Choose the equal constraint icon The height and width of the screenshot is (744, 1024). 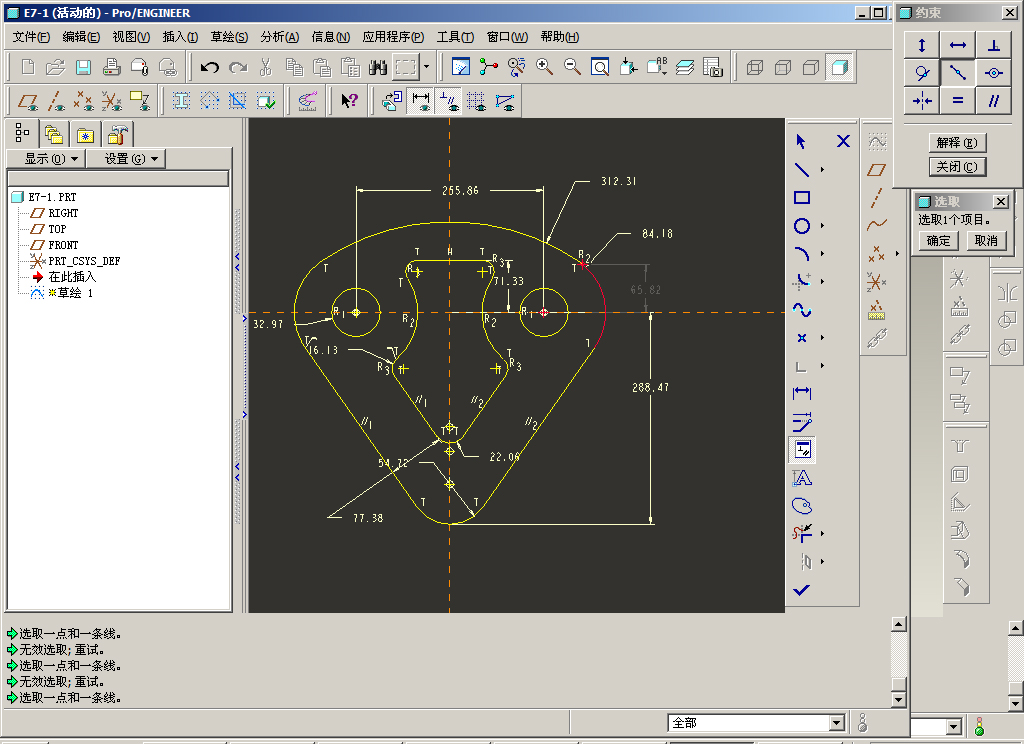pyautogui.click(x=958, y=101)
